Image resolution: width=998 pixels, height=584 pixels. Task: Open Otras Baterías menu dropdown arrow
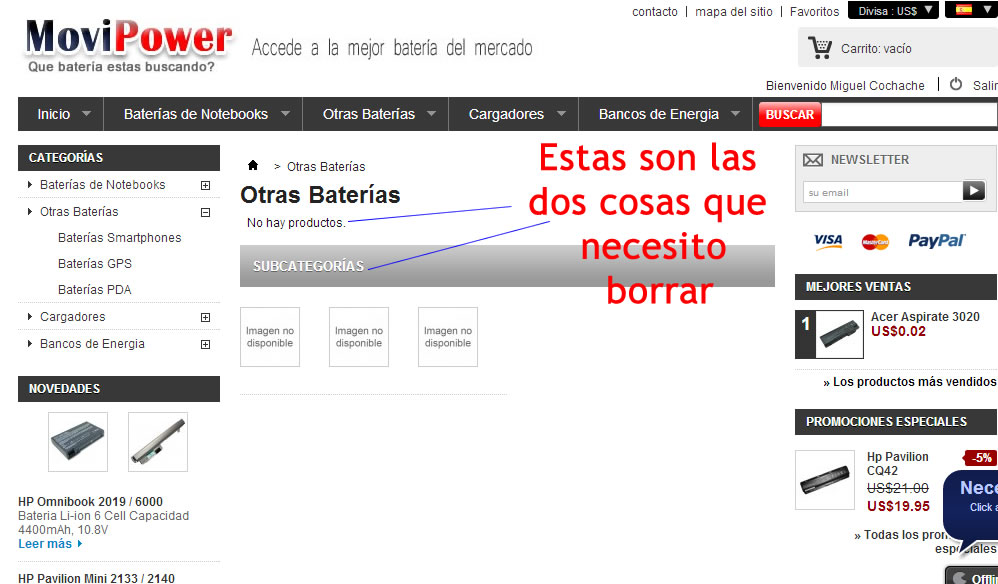coord(432,114)
